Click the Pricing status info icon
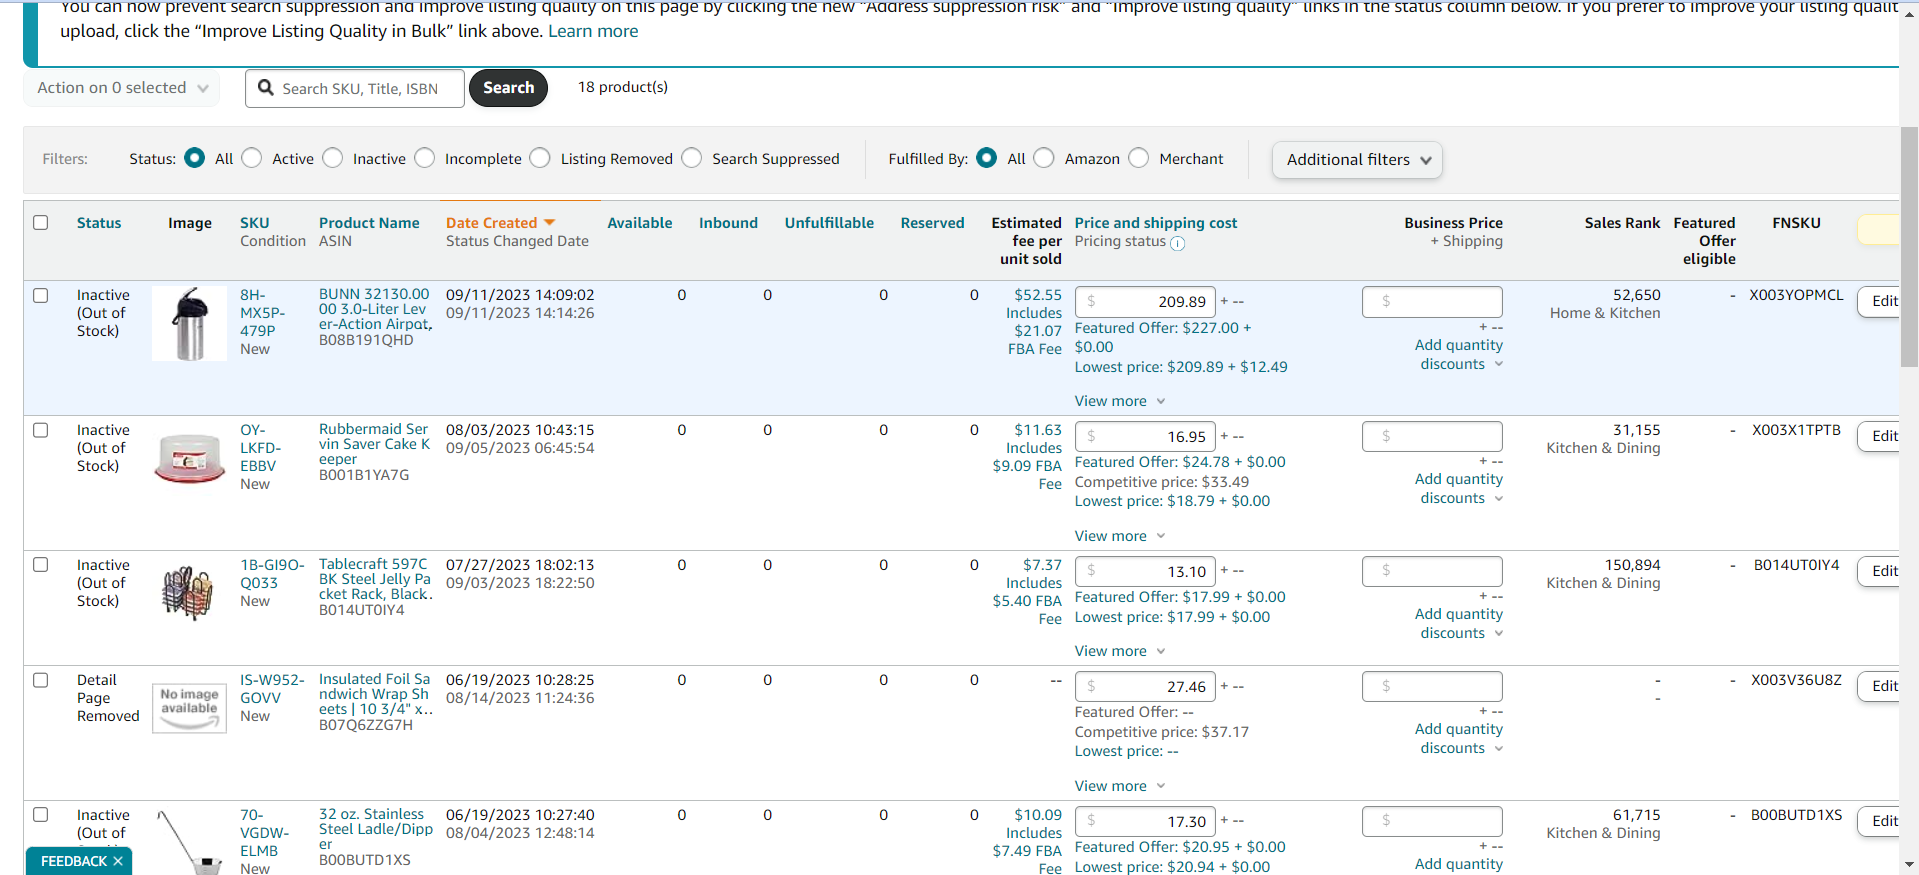 click(1178, 243)
